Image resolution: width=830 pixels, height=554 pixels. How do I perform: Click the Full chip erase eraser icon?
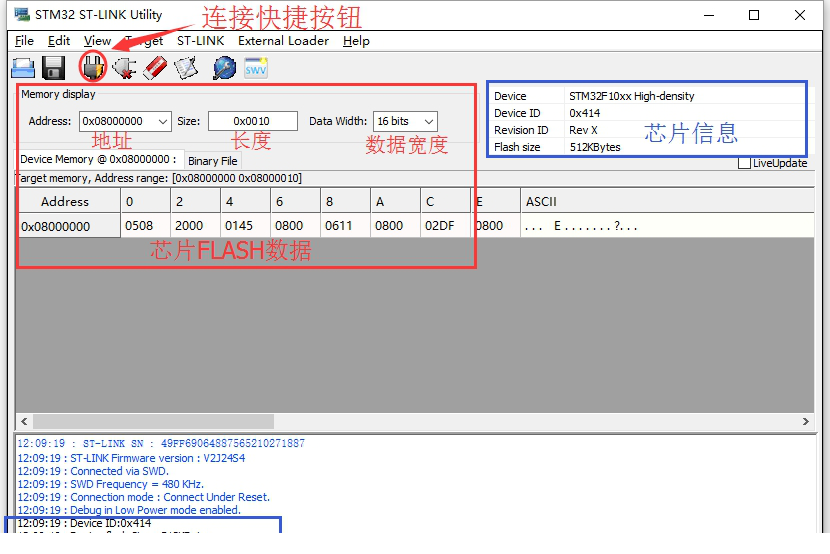point(155,68)
